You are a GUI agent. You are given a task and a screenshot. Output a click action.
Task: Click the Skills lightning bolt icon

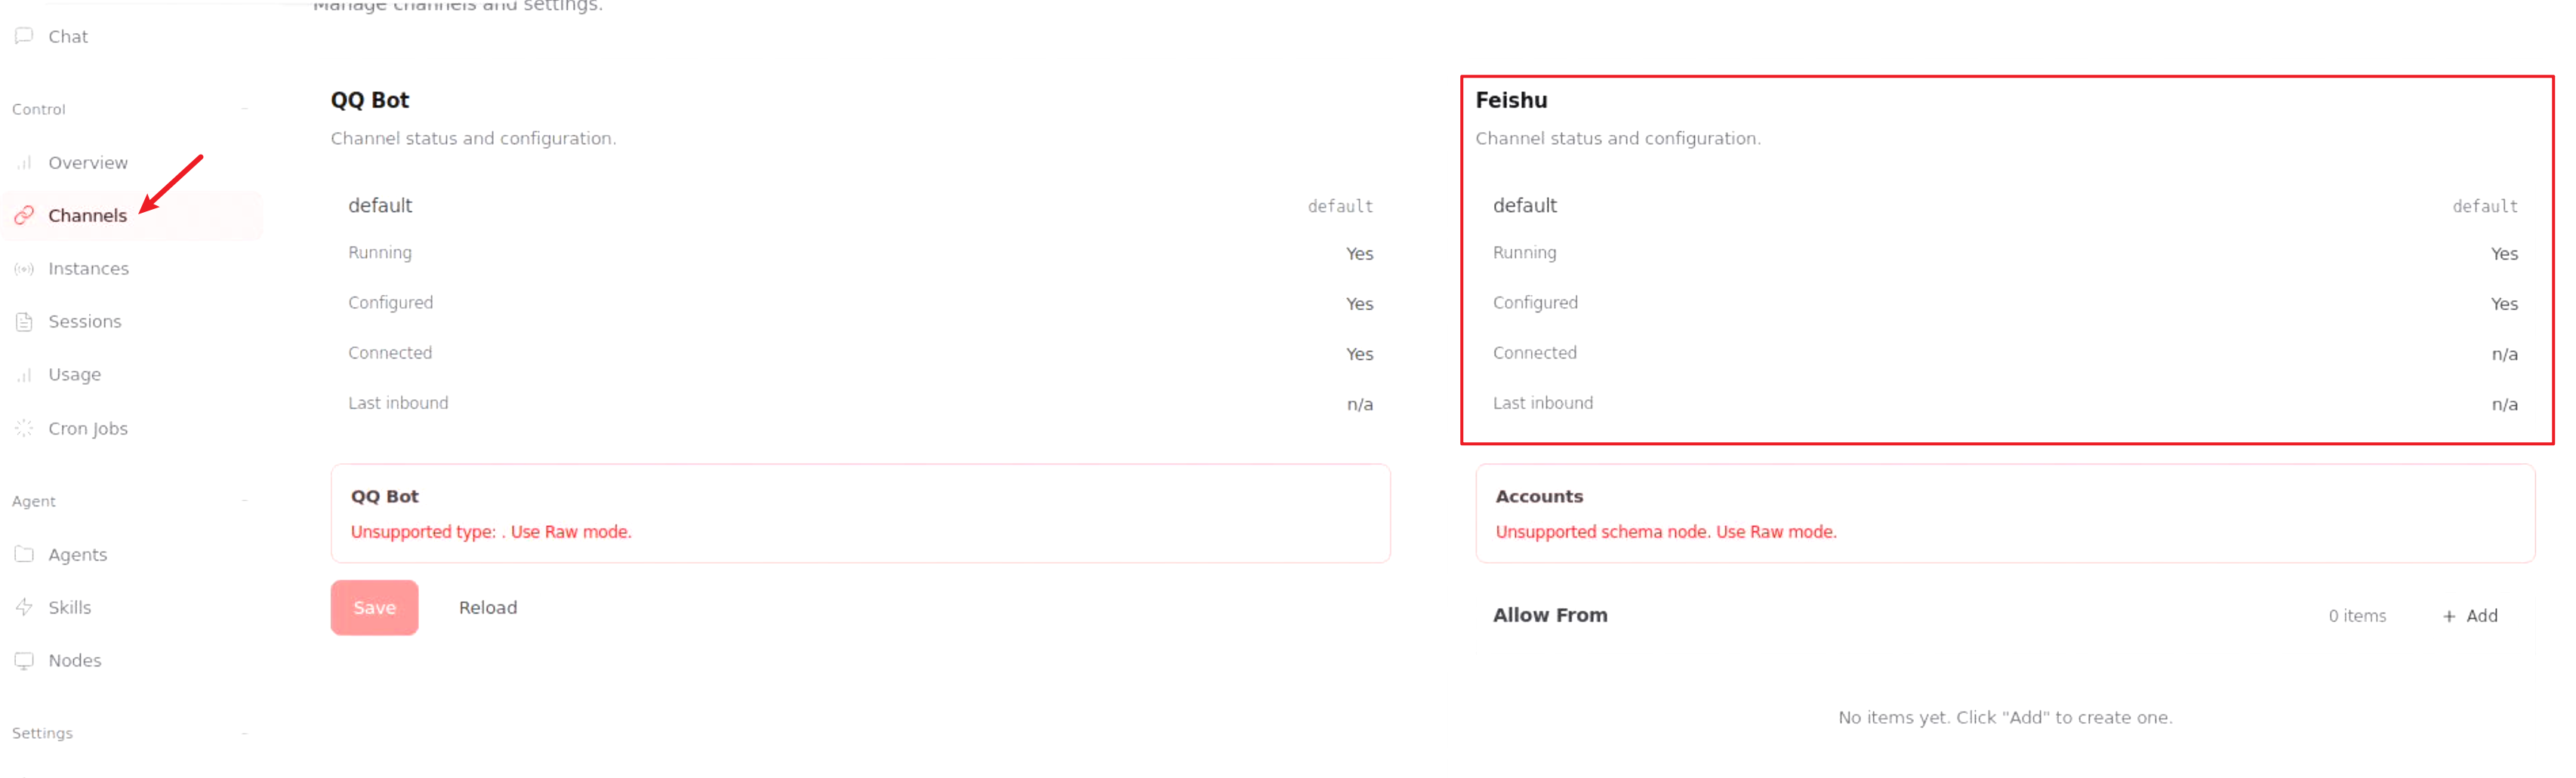(x=24, y=607)
